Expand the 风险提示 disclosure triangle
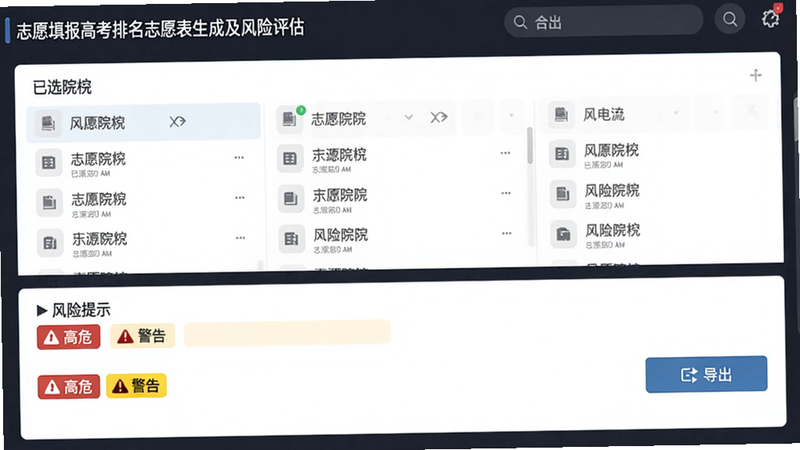This screenshot has width=800, height=450. [x=41, y=310]
